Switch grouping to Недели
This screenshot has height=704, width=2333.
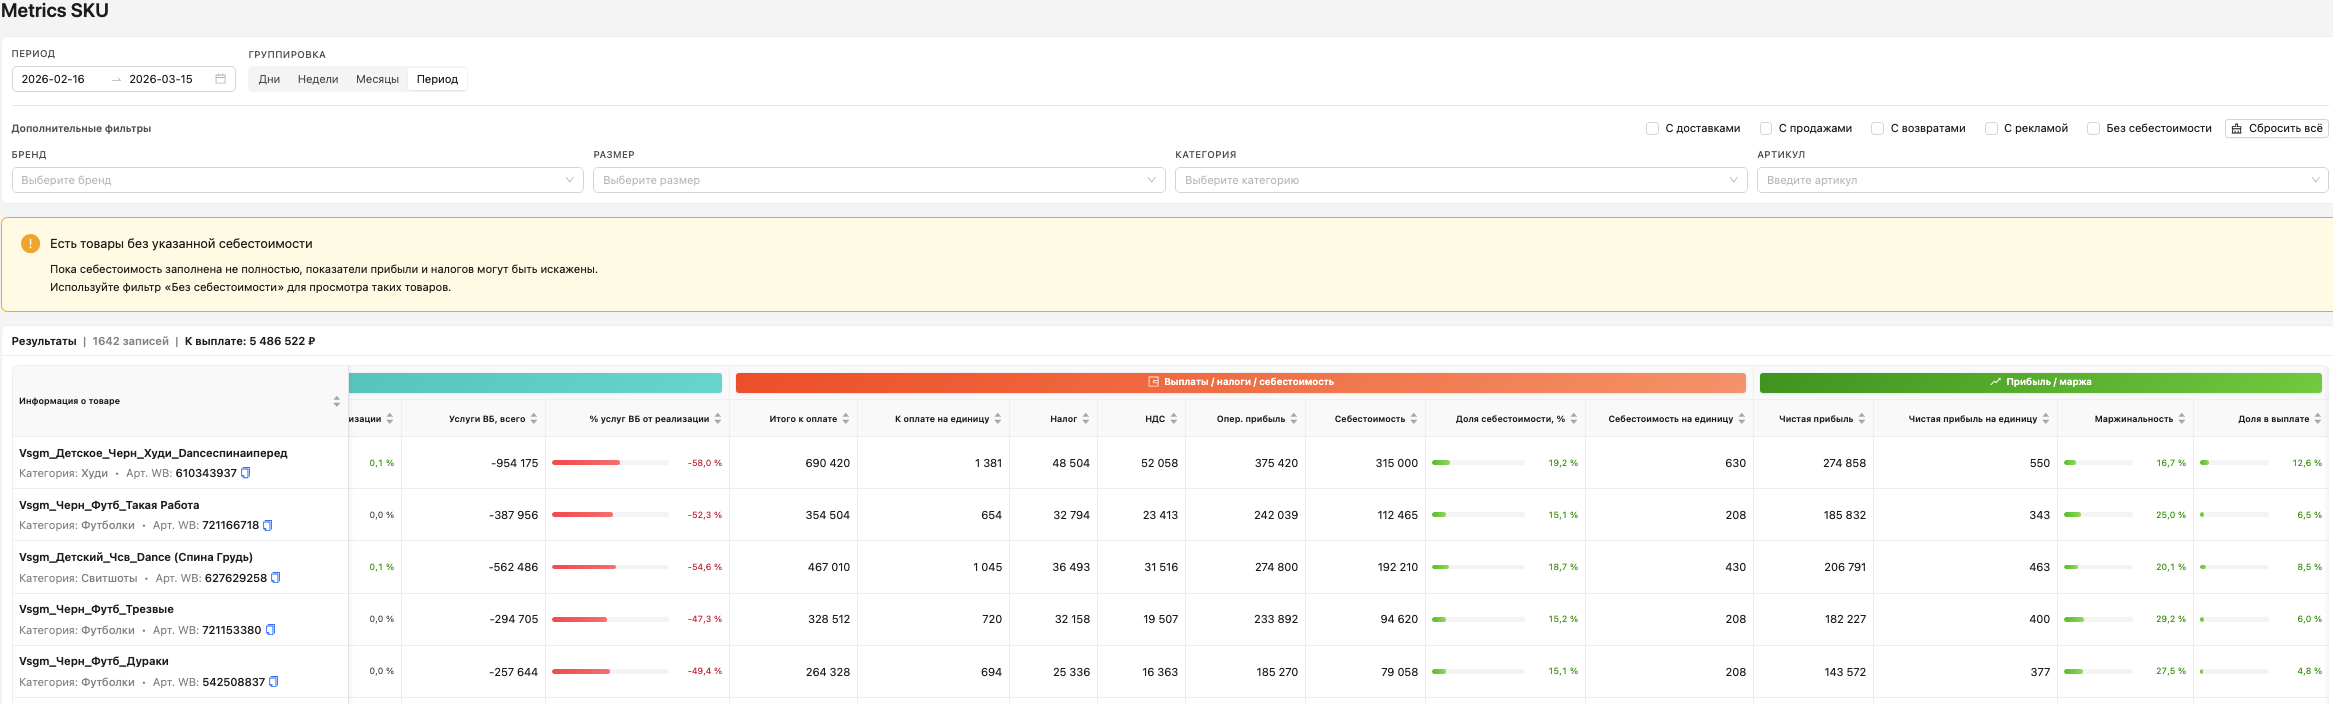click(x=318, y=79)
